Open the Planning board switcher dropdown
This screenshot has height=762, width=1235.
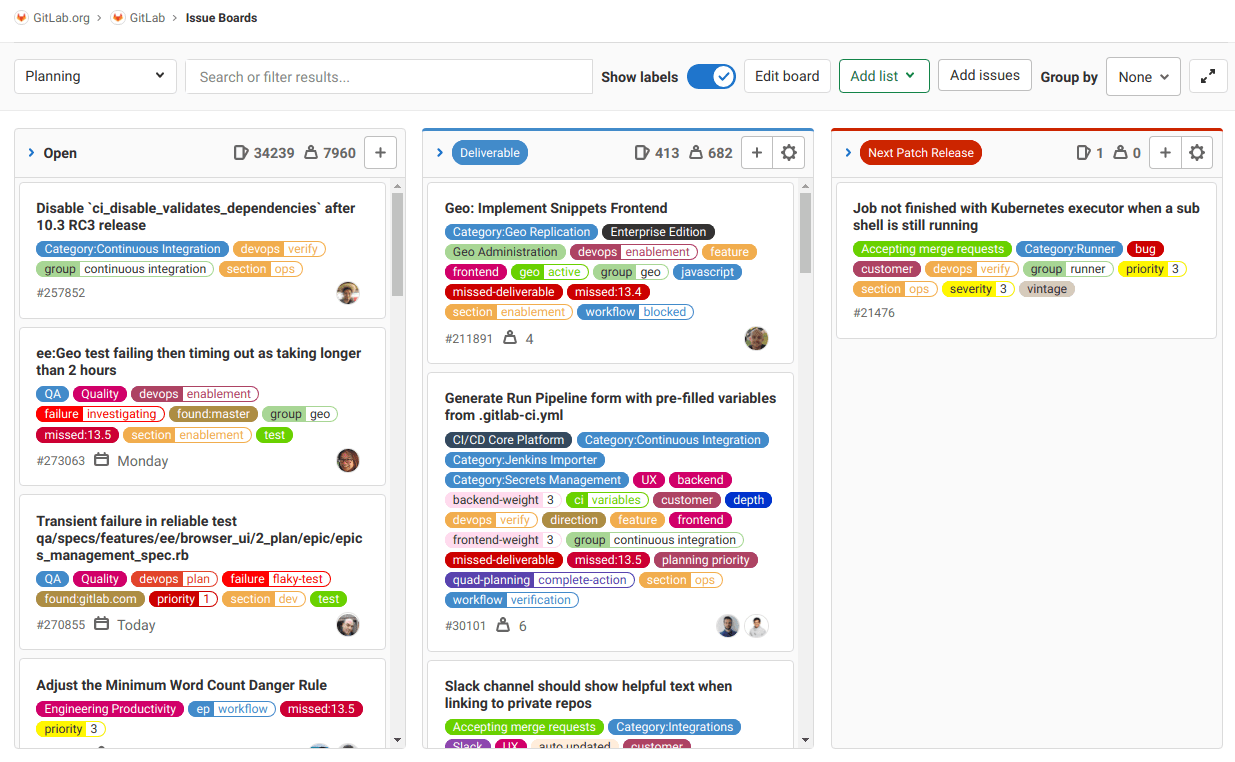(x=95, y=75)
